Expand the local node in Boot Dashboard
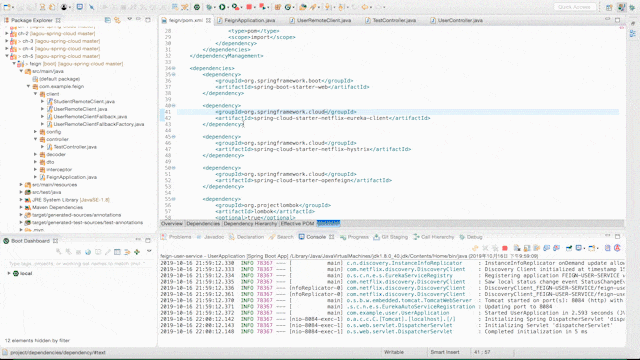The width and height of the screenshot is (640, 360). click(x=9, y=273)
